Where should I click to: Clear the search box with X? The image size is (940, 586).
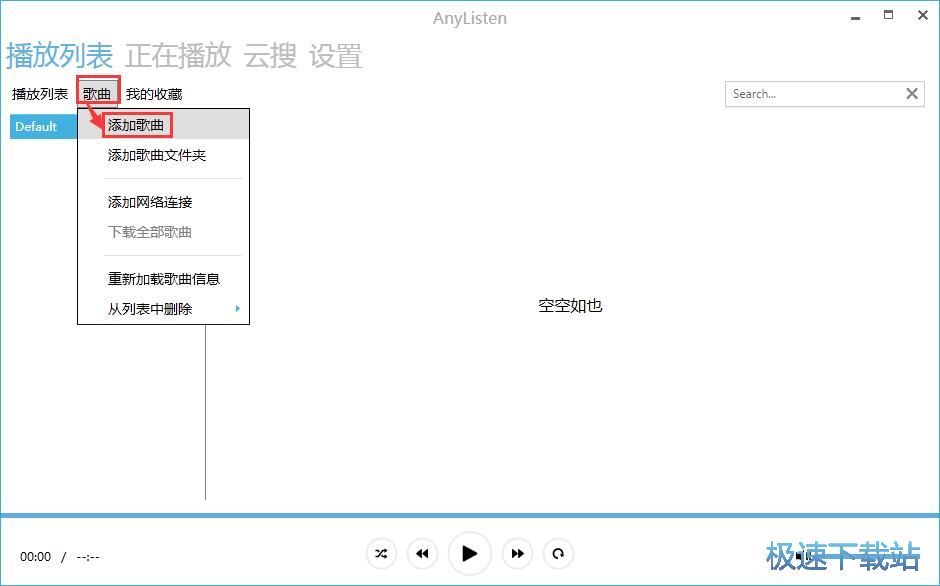[912, 94]
